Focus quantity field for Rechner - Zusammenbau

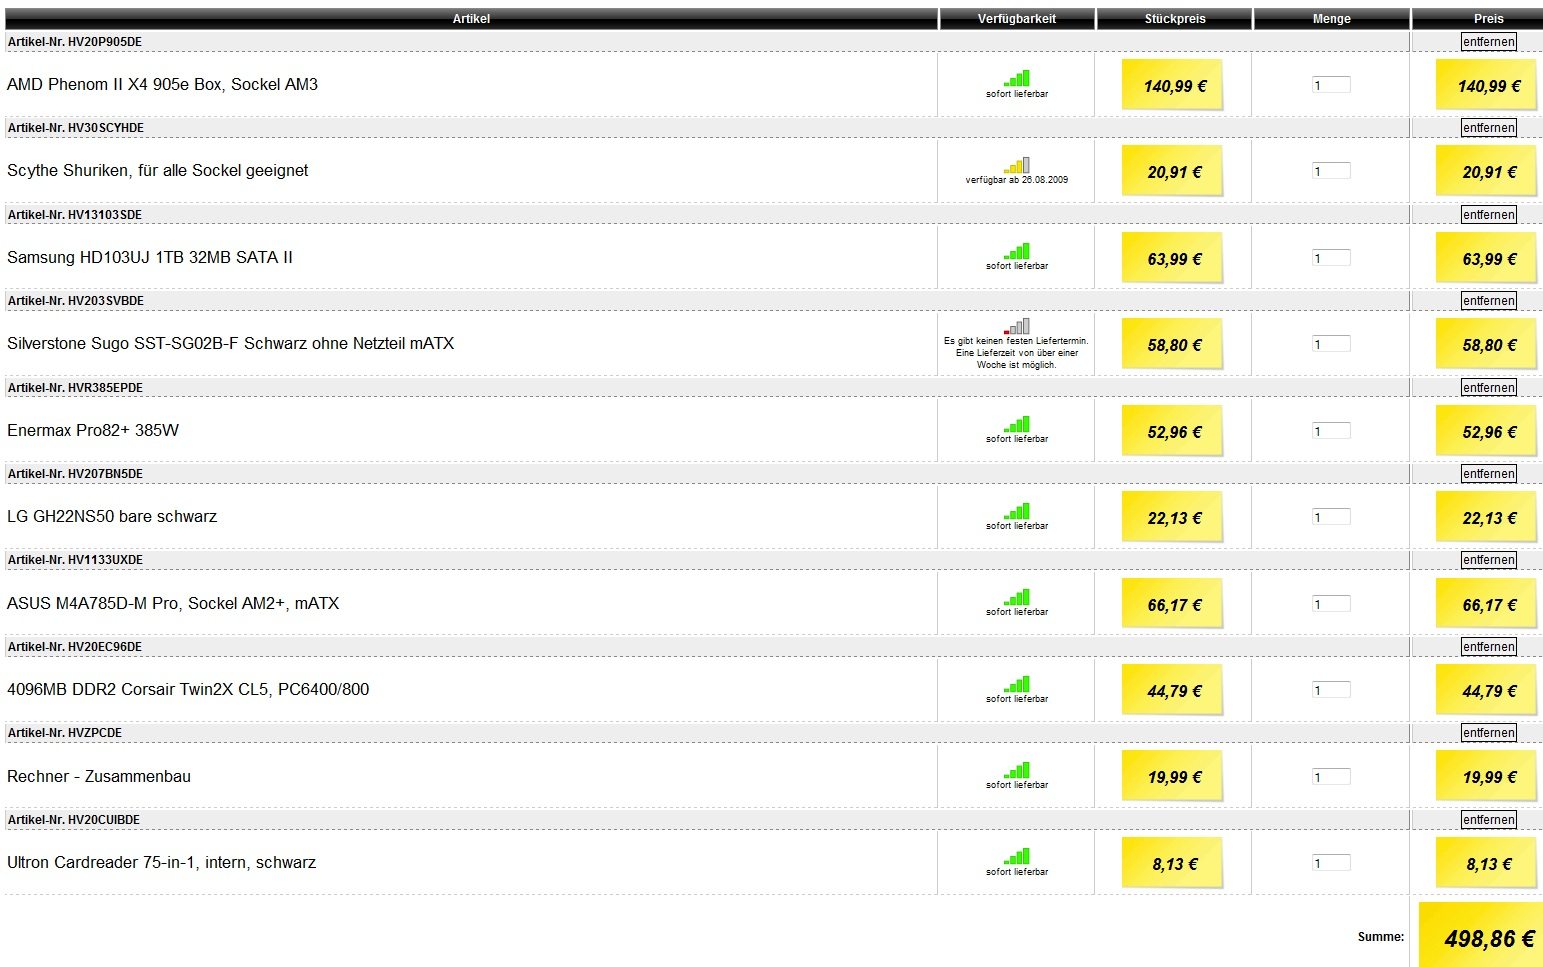click(x=1331, y=777)
